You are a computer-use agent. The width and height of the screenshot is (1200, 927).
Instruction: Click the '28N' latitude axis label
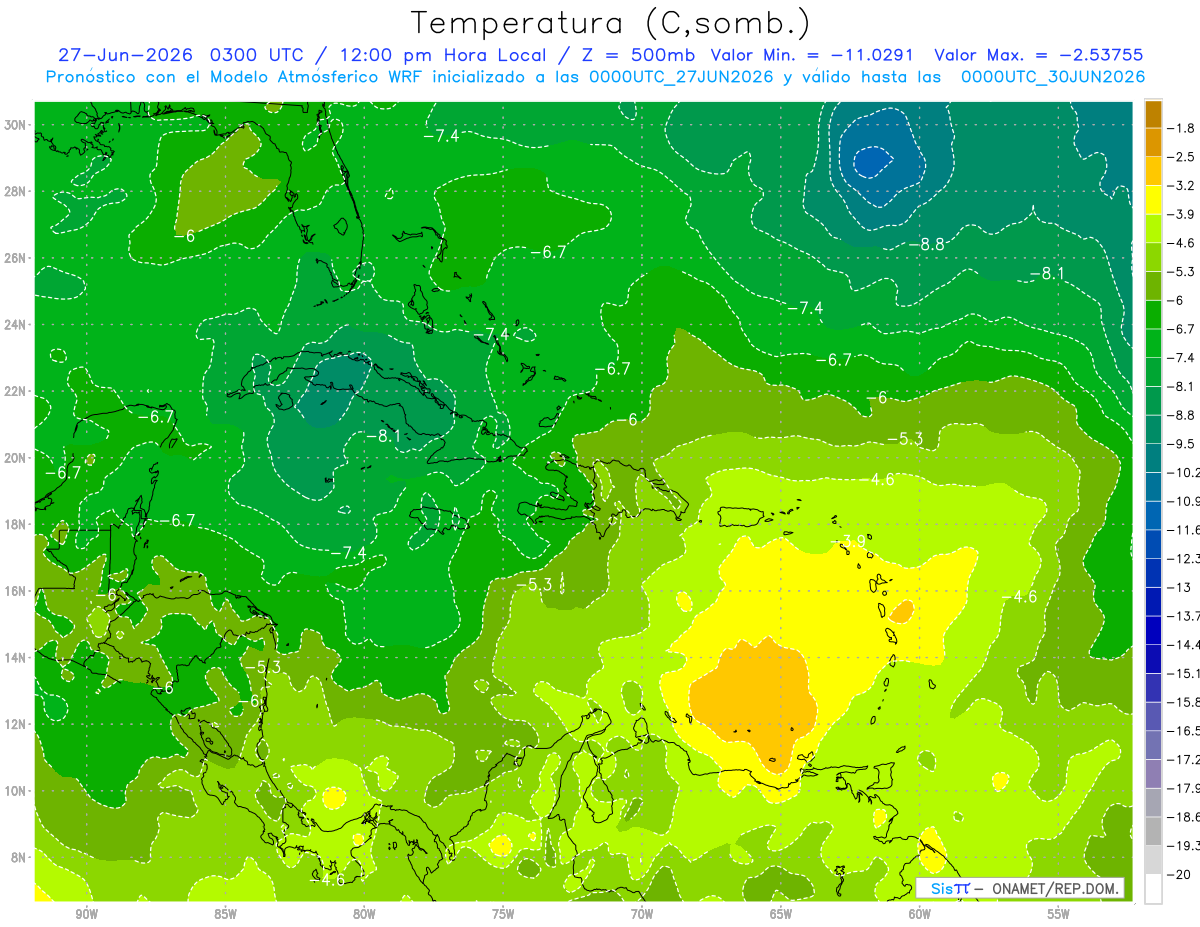click(x=17, y=191)
